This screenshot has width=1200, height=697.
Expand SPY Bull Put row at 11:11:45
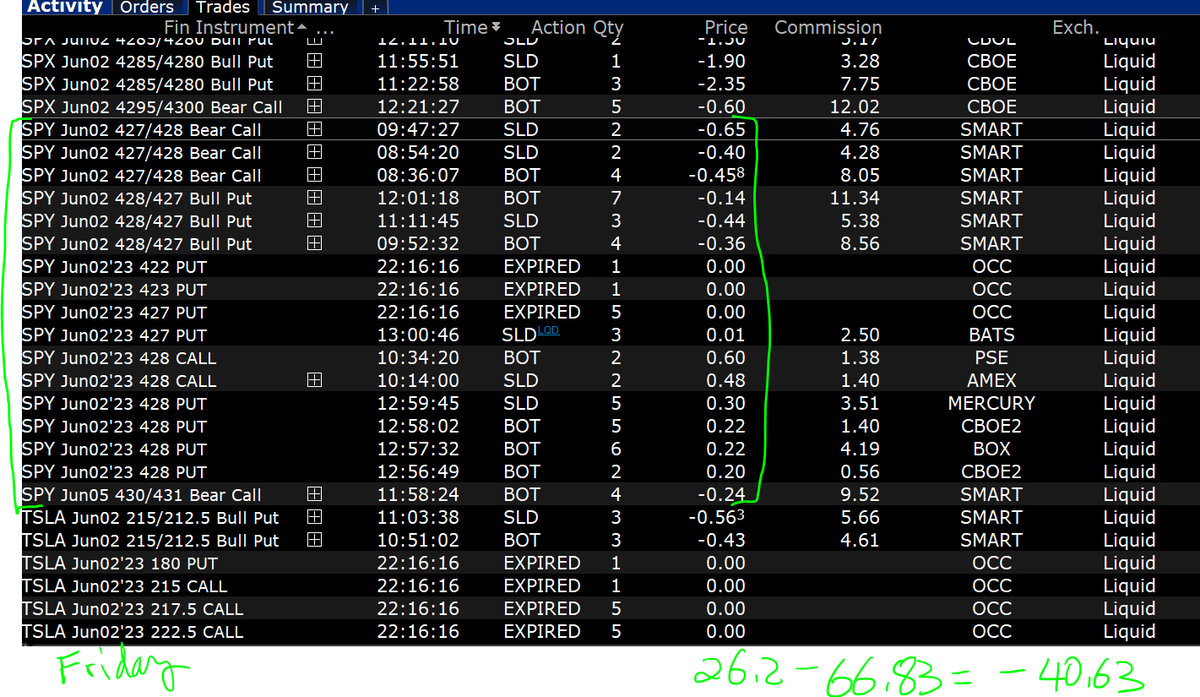pos(314,221)
